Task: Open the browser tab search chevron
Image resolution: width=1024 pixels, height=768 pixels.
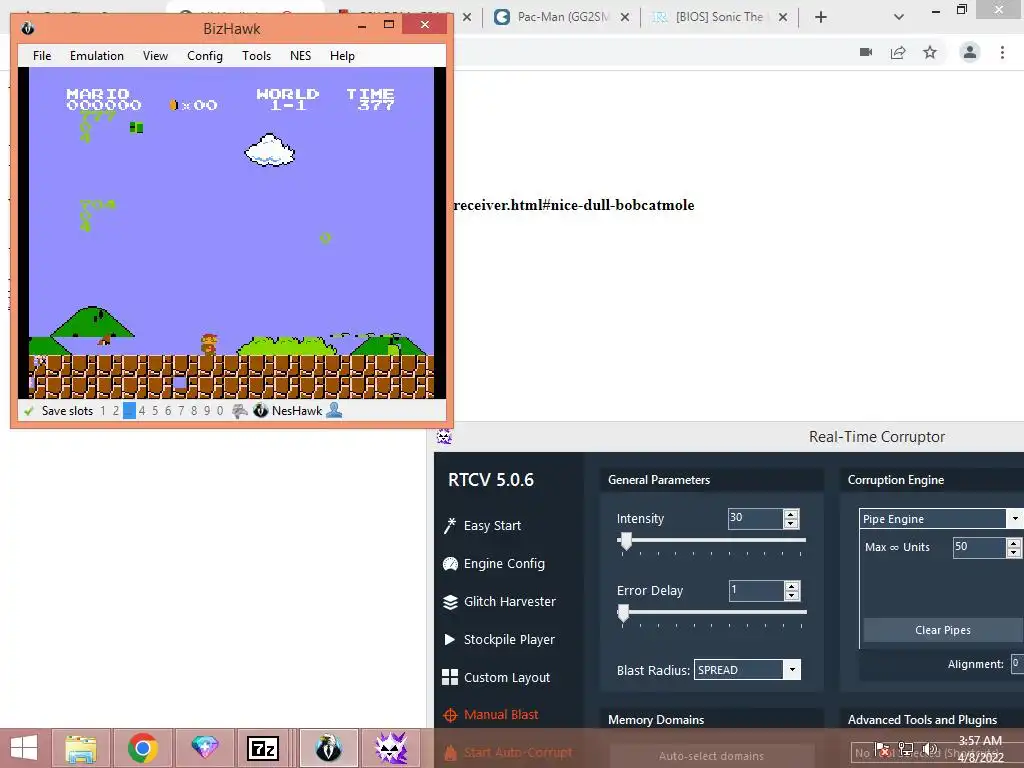Action: coord(899,18)
